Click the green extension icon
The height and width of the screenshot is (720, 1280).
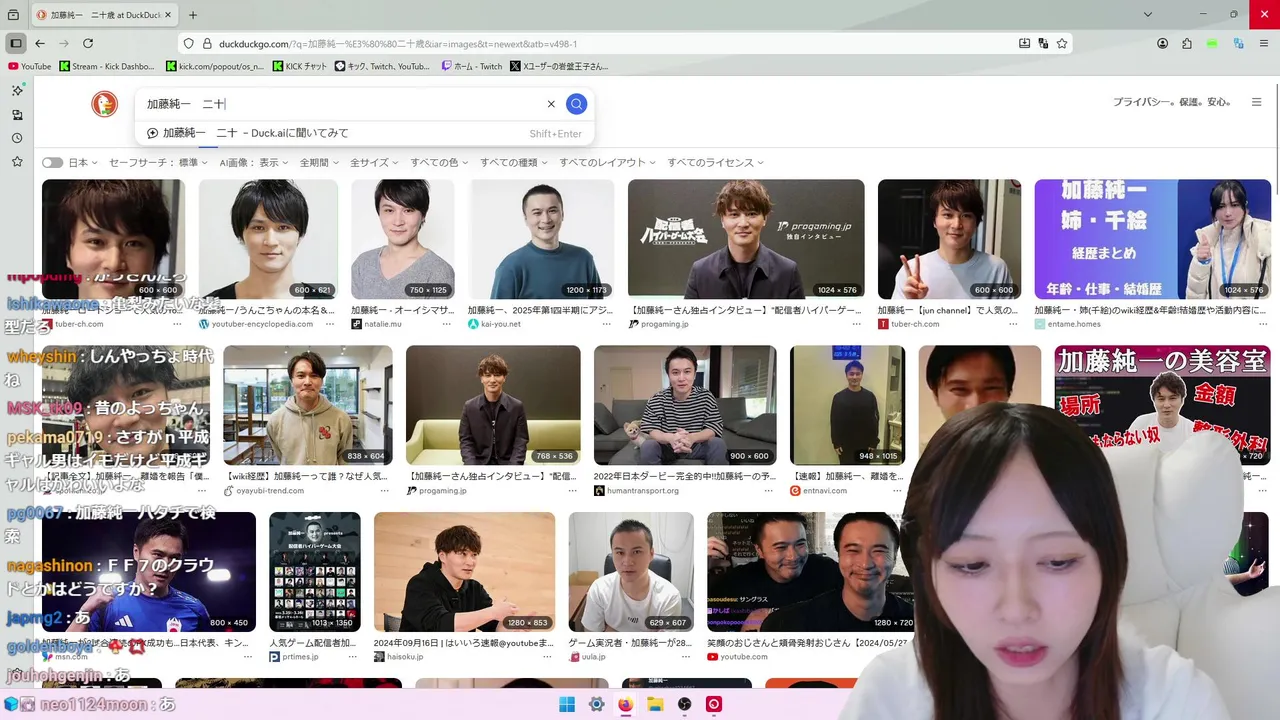tap(1212, 43)
